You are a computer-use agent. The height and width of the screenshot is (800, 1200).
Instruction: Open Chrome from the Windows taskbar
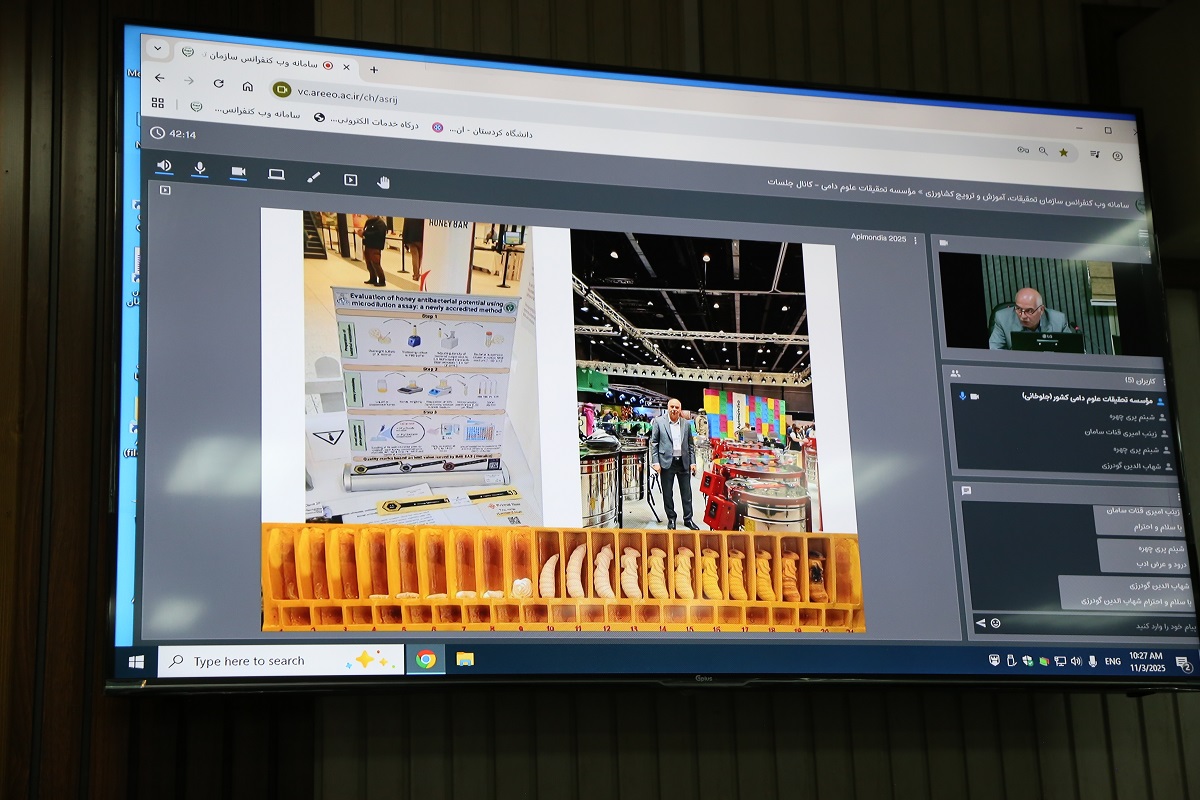pos(426,659)
